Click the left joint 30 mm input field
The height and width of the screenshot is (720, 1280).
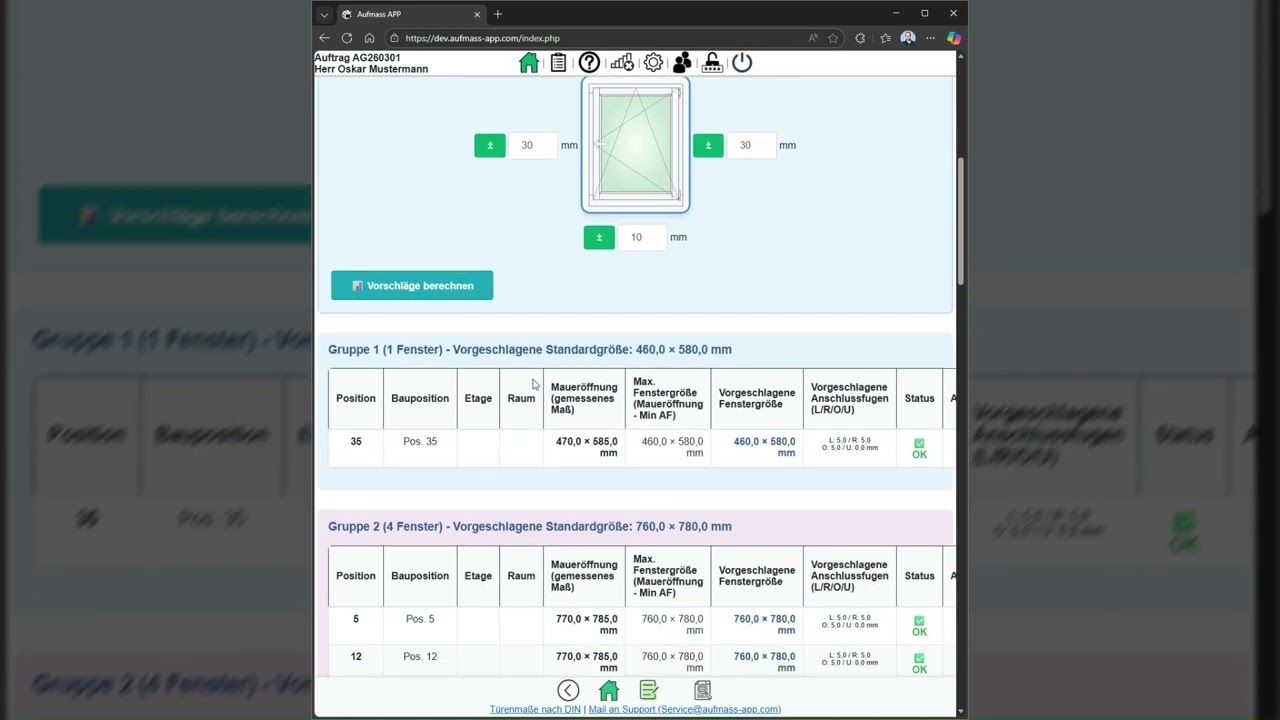pos(532,145)
